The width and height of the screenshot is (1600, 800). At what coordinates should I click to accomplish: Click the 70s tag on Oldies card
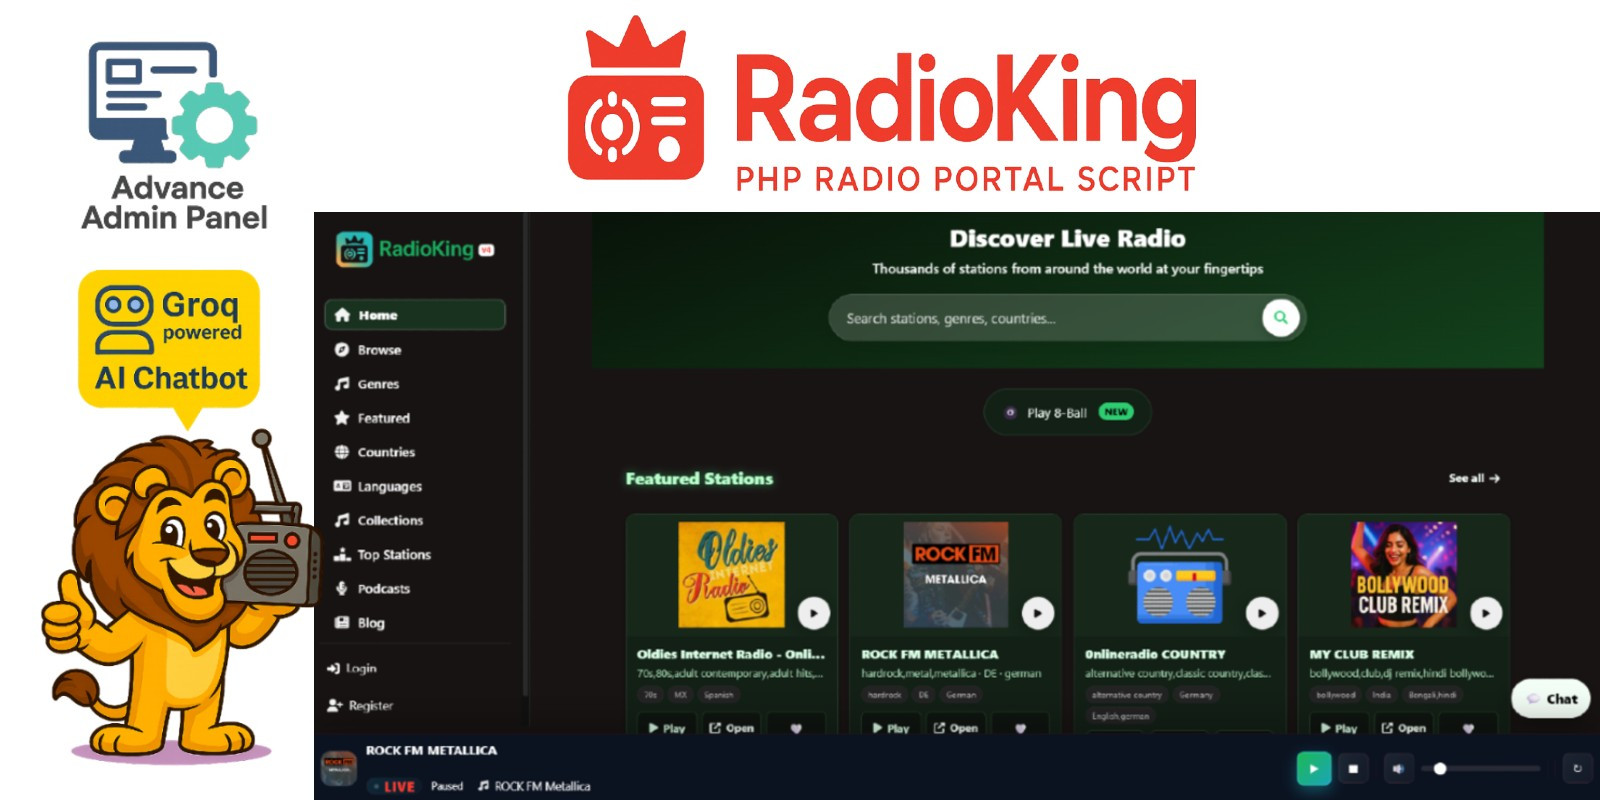point(650,695)
